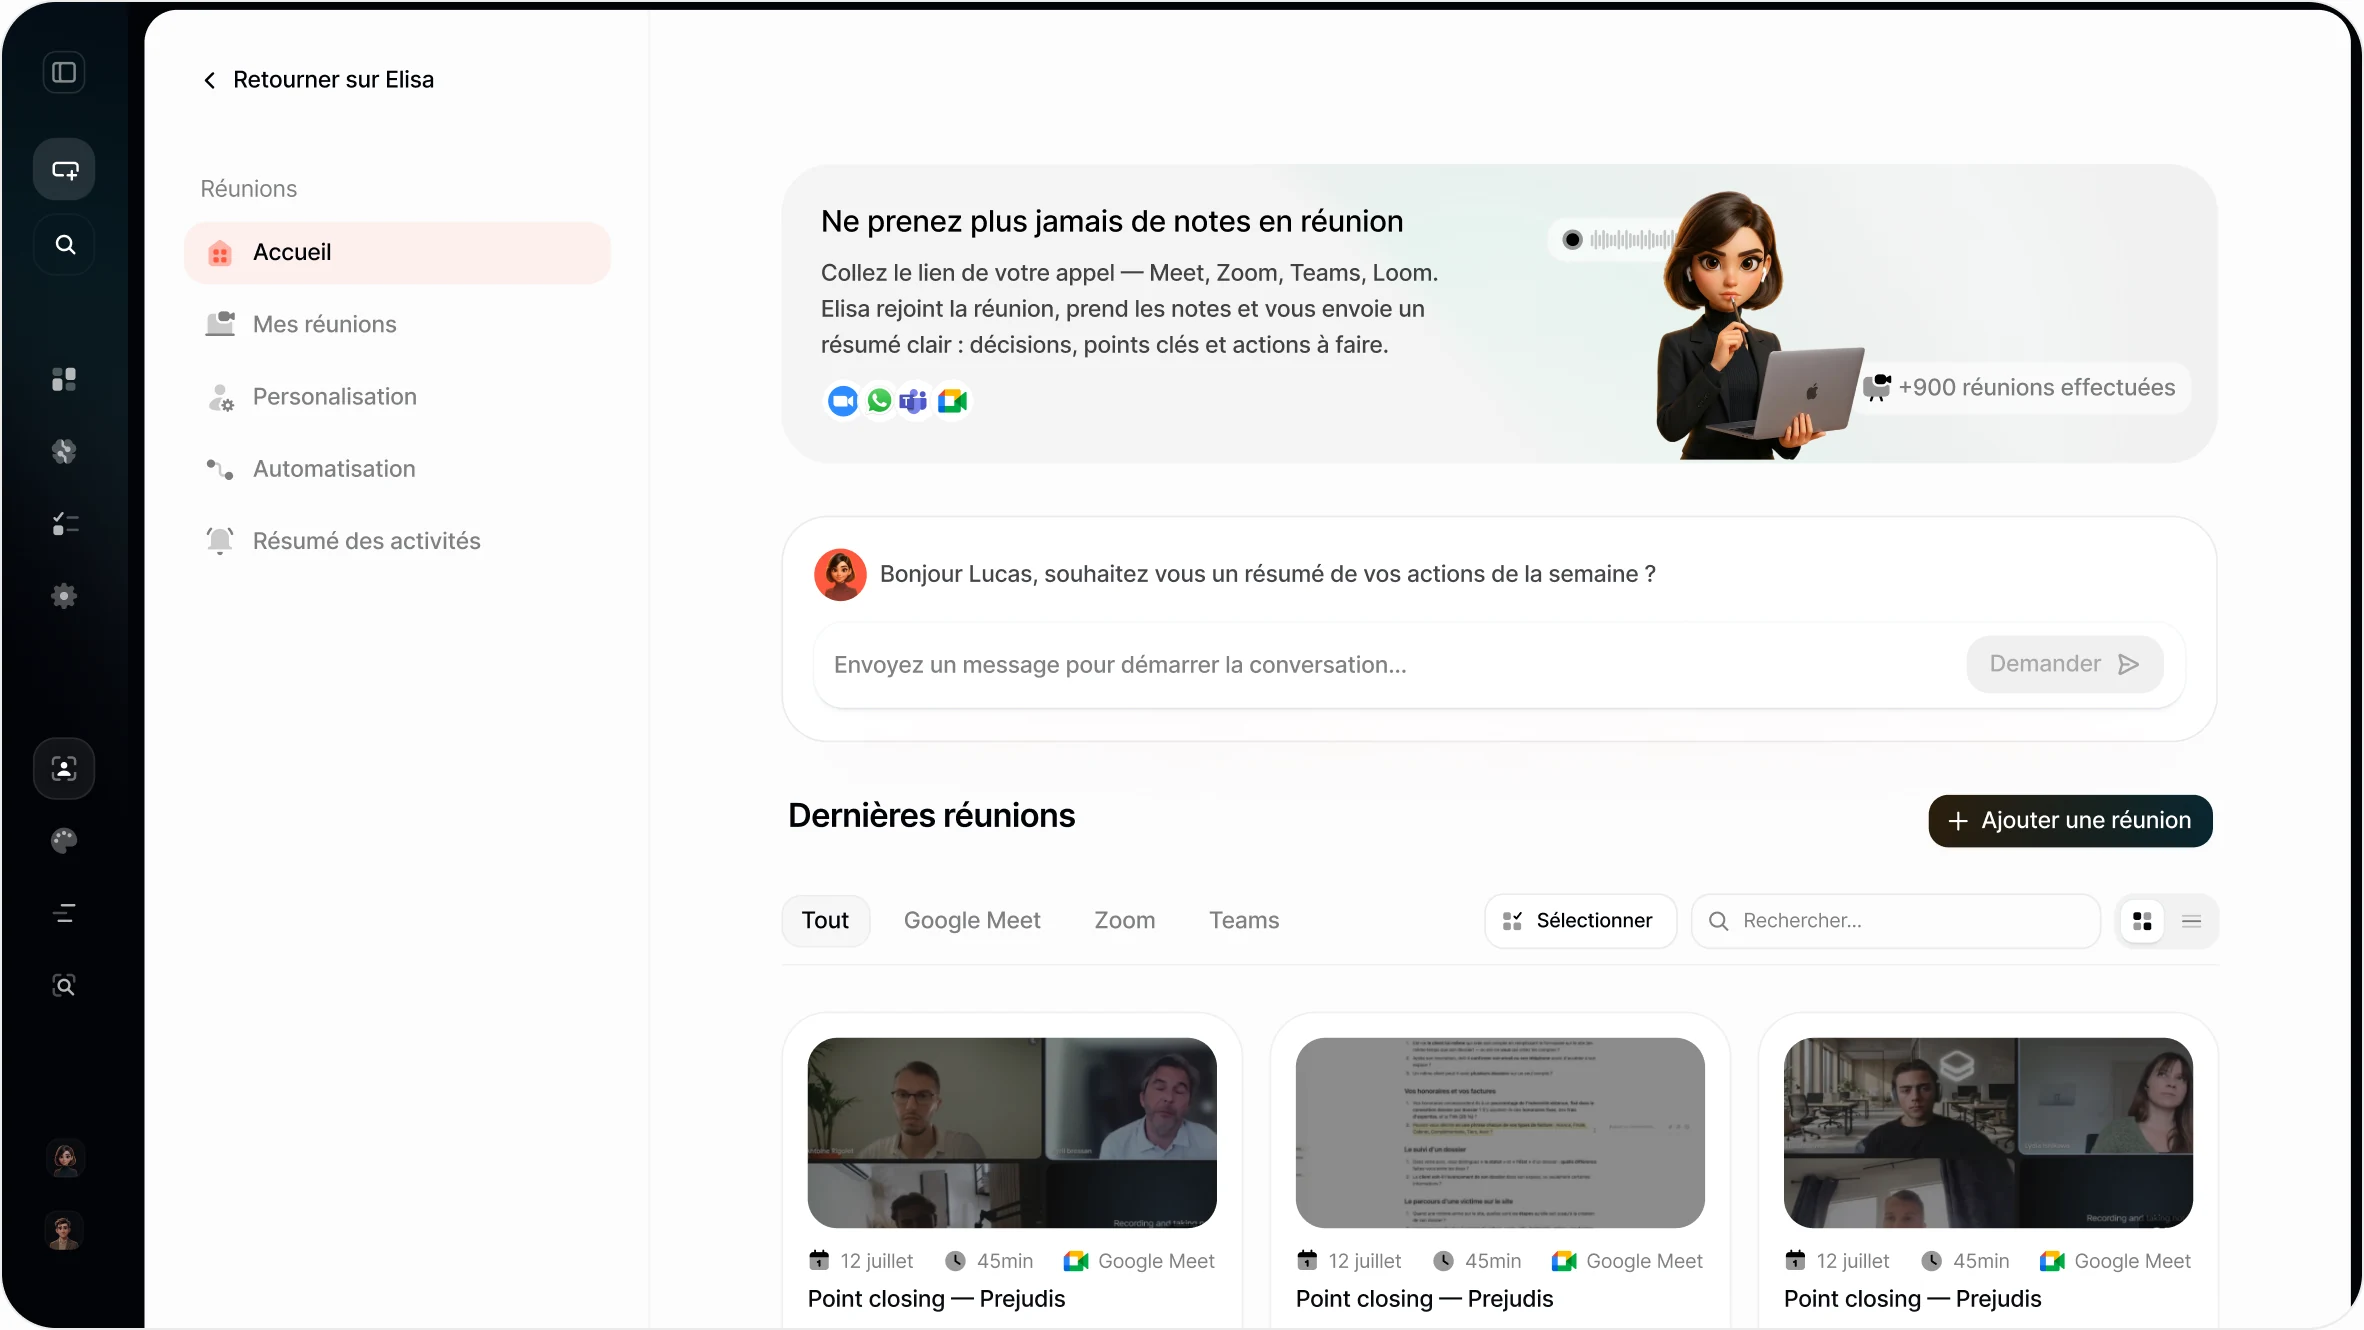The height and width of the screenshot is (1330, 2364).
Task: Click the globe icon in the dark sidebar
Action: point(64,451)
